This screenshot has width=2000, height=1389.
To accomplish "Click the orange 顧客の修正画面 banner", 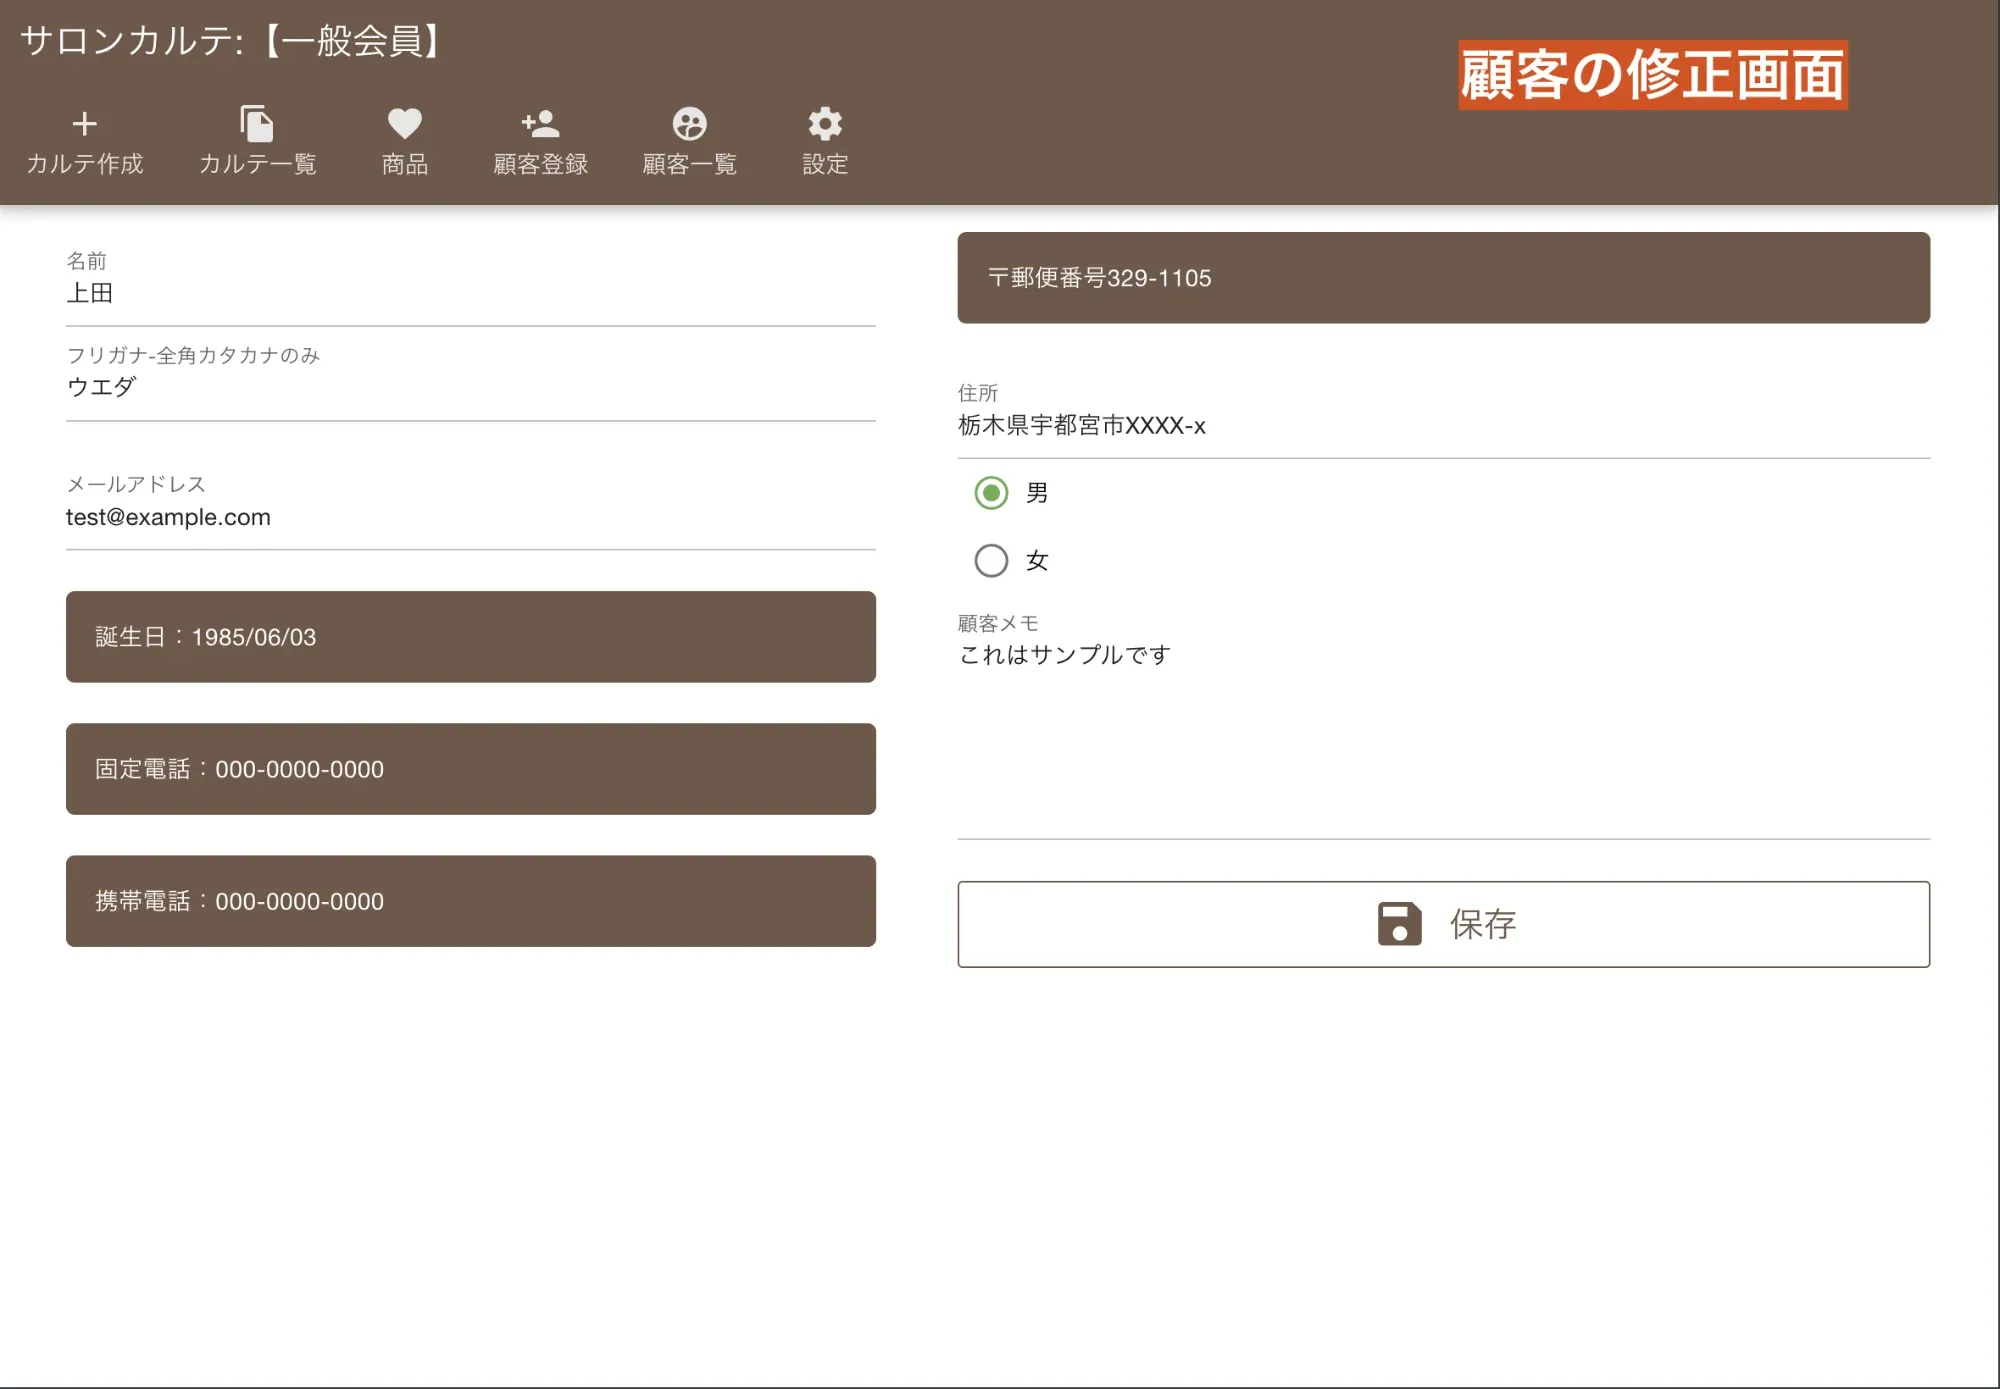I will pyautogui.click(x=1652, y=72).
